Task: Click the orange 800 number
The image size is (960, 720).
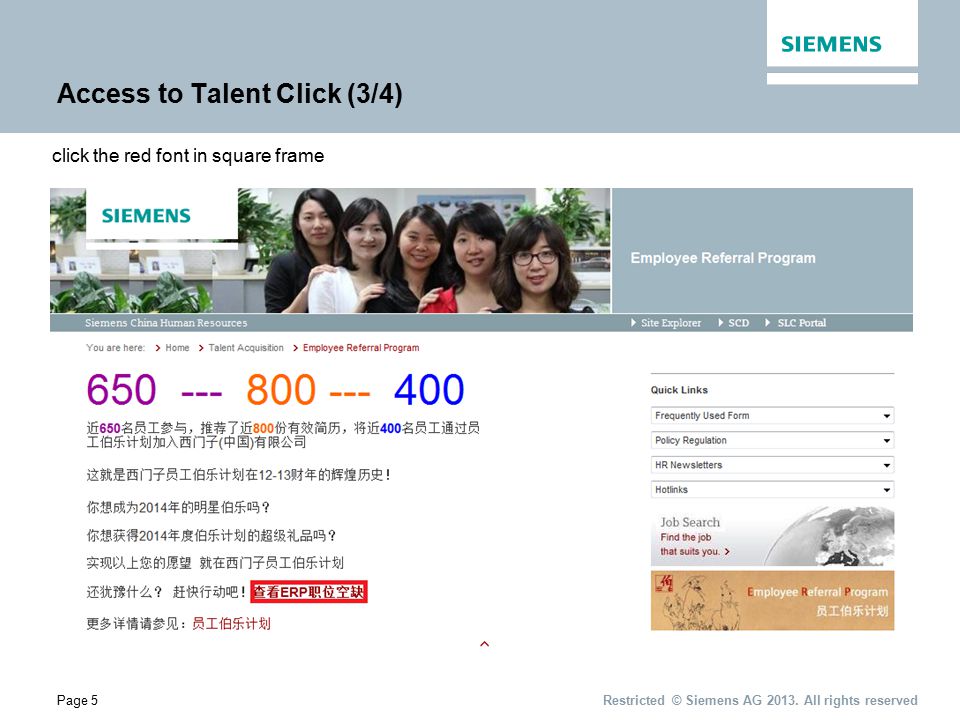Action: [x=281, y=389]
